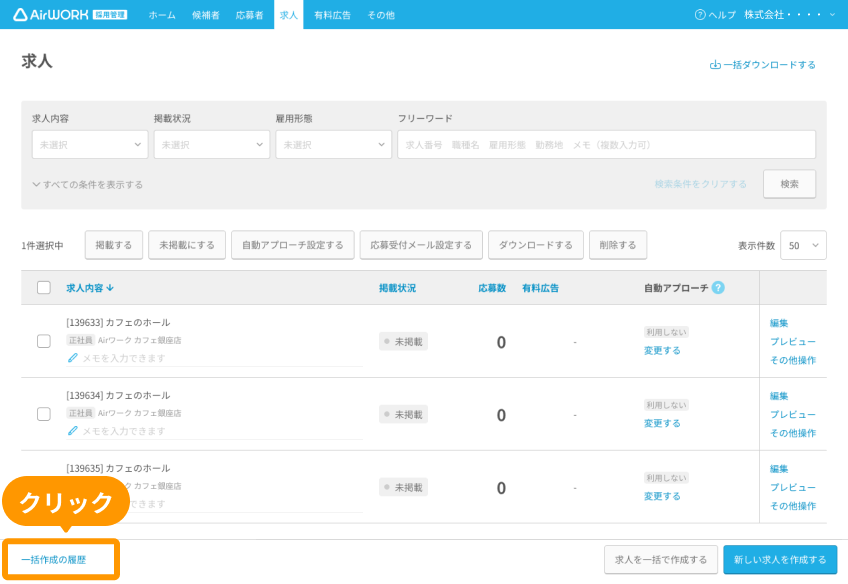Open the 株式会社 account menu
This screenshot has height=584, width=848.
tap(790, 15)
